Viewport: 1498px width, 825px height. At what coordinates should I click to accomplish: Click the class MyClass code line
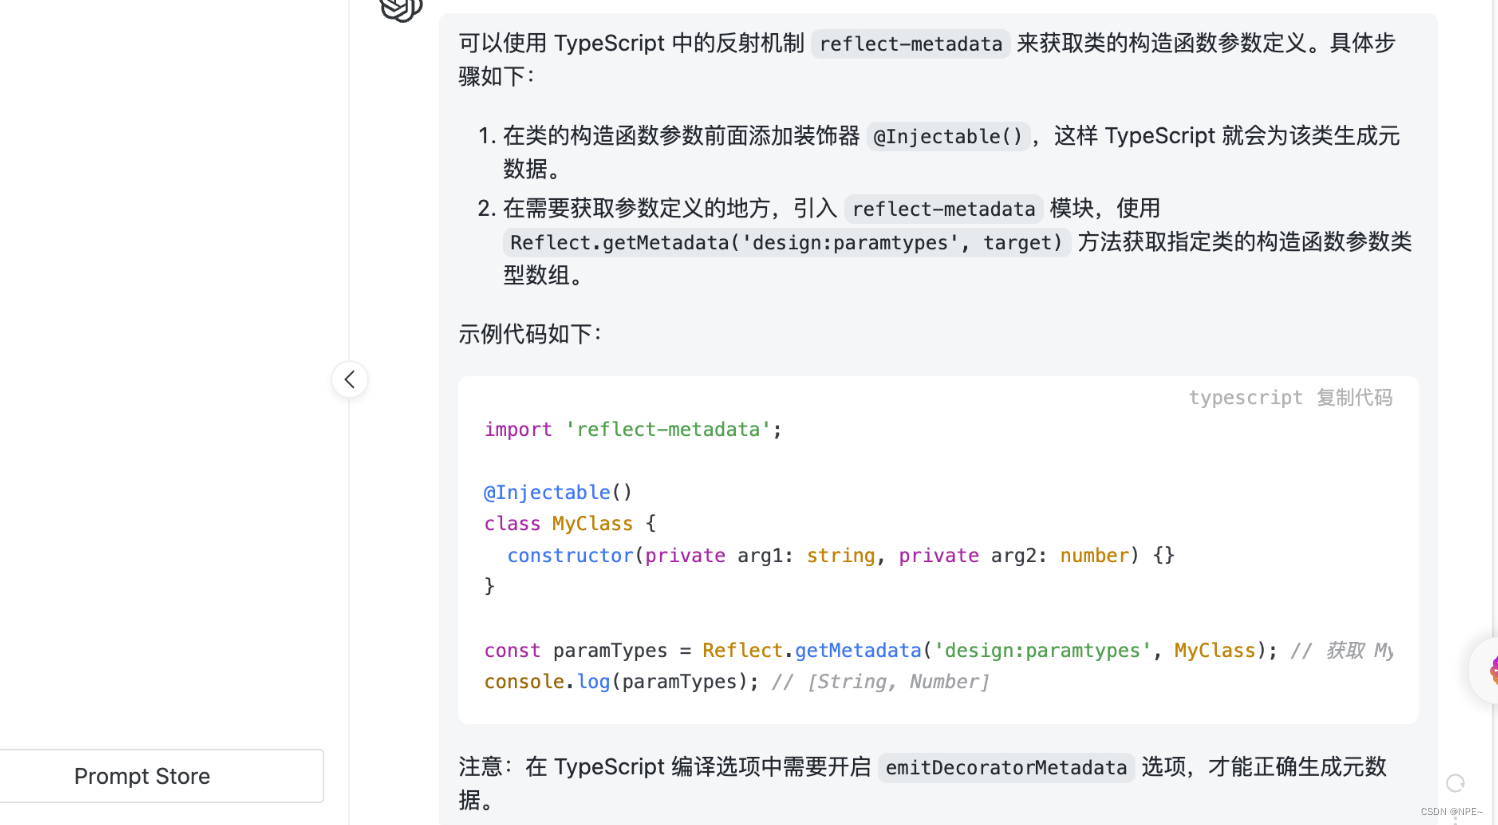[570, 524]
